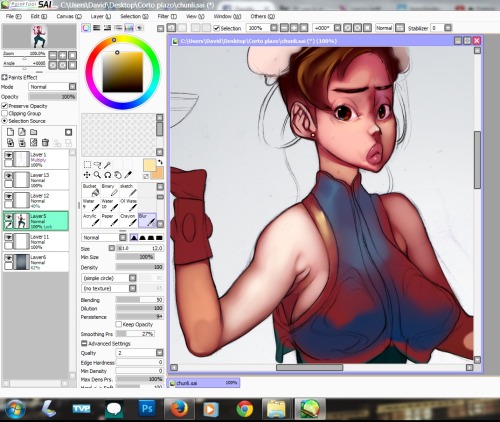Open the Stabilizer value dropdown
The width and height of the screenshot is (500, 422).
click(x=448, y=28)
